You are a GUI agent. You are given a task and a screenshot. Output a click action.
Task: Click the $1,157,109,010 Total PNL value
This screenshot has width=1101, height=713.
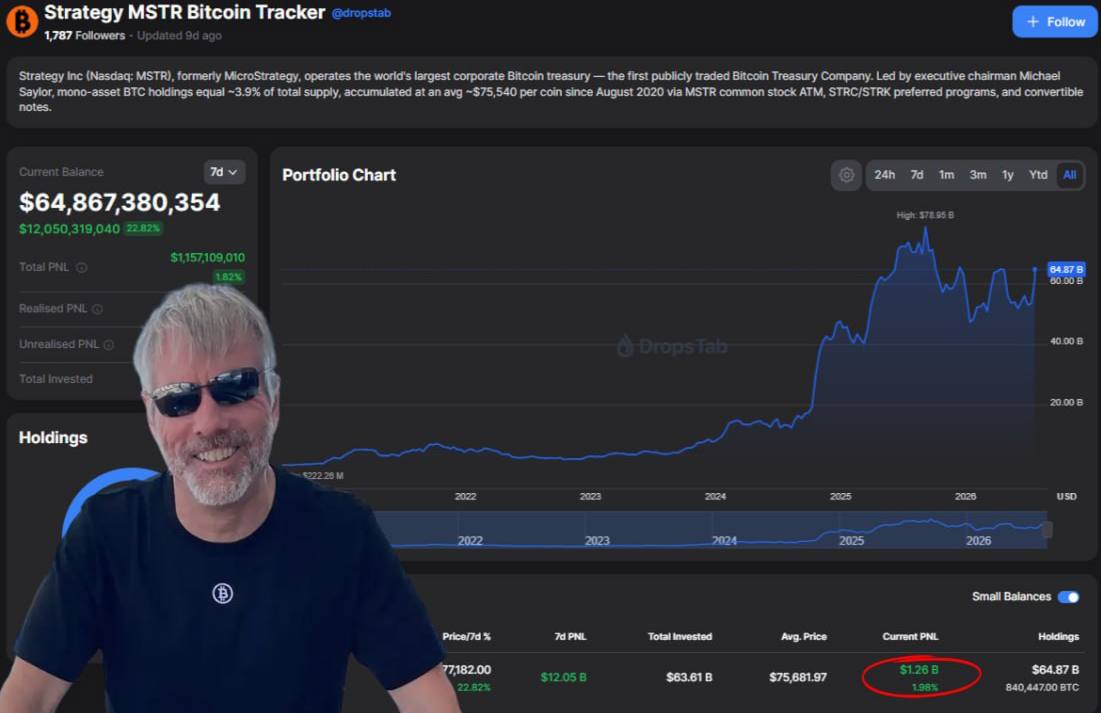coord(207,258)
